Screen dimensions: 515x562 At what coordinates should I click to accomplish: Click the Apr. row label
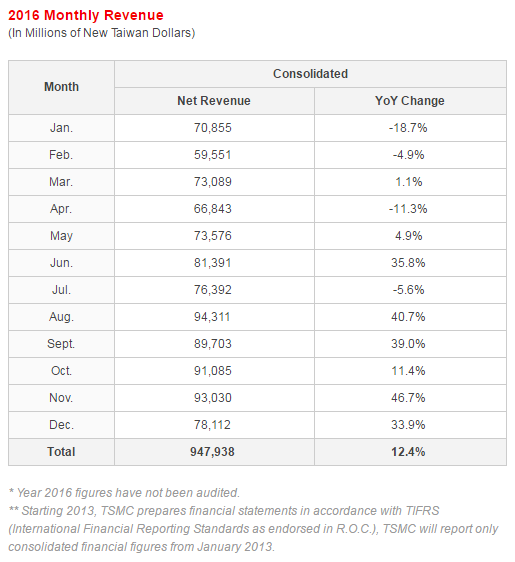pos(61,209)
